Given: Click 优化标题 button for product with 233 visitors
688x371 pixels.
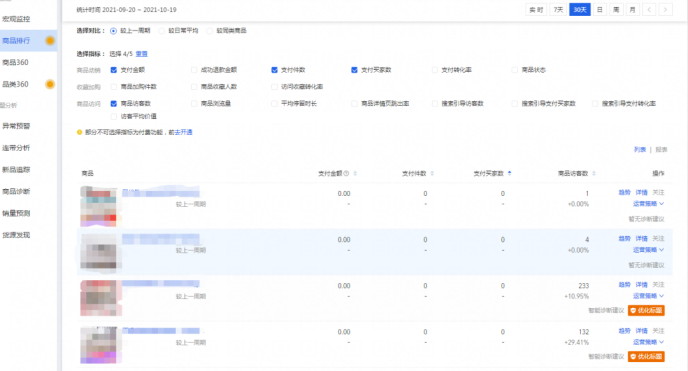Looking at the screenshot, I should coord(646,310).
